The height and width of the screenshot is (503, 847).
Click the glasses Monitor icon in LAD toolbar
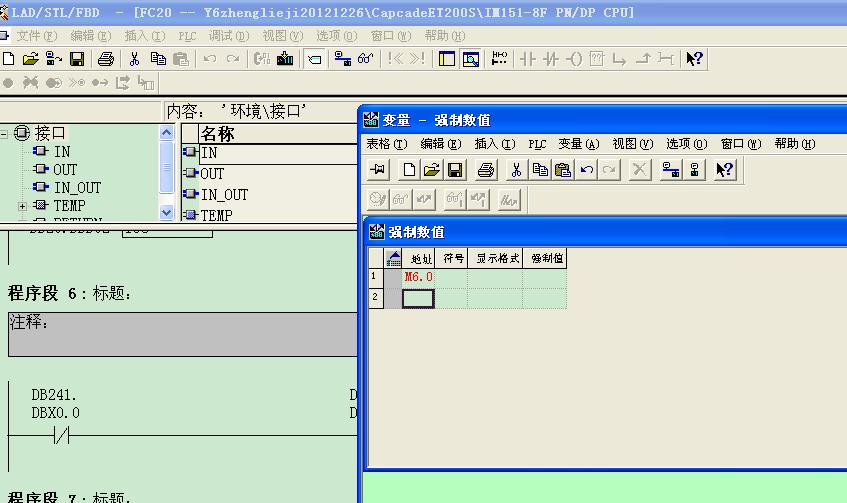point(366,59)
